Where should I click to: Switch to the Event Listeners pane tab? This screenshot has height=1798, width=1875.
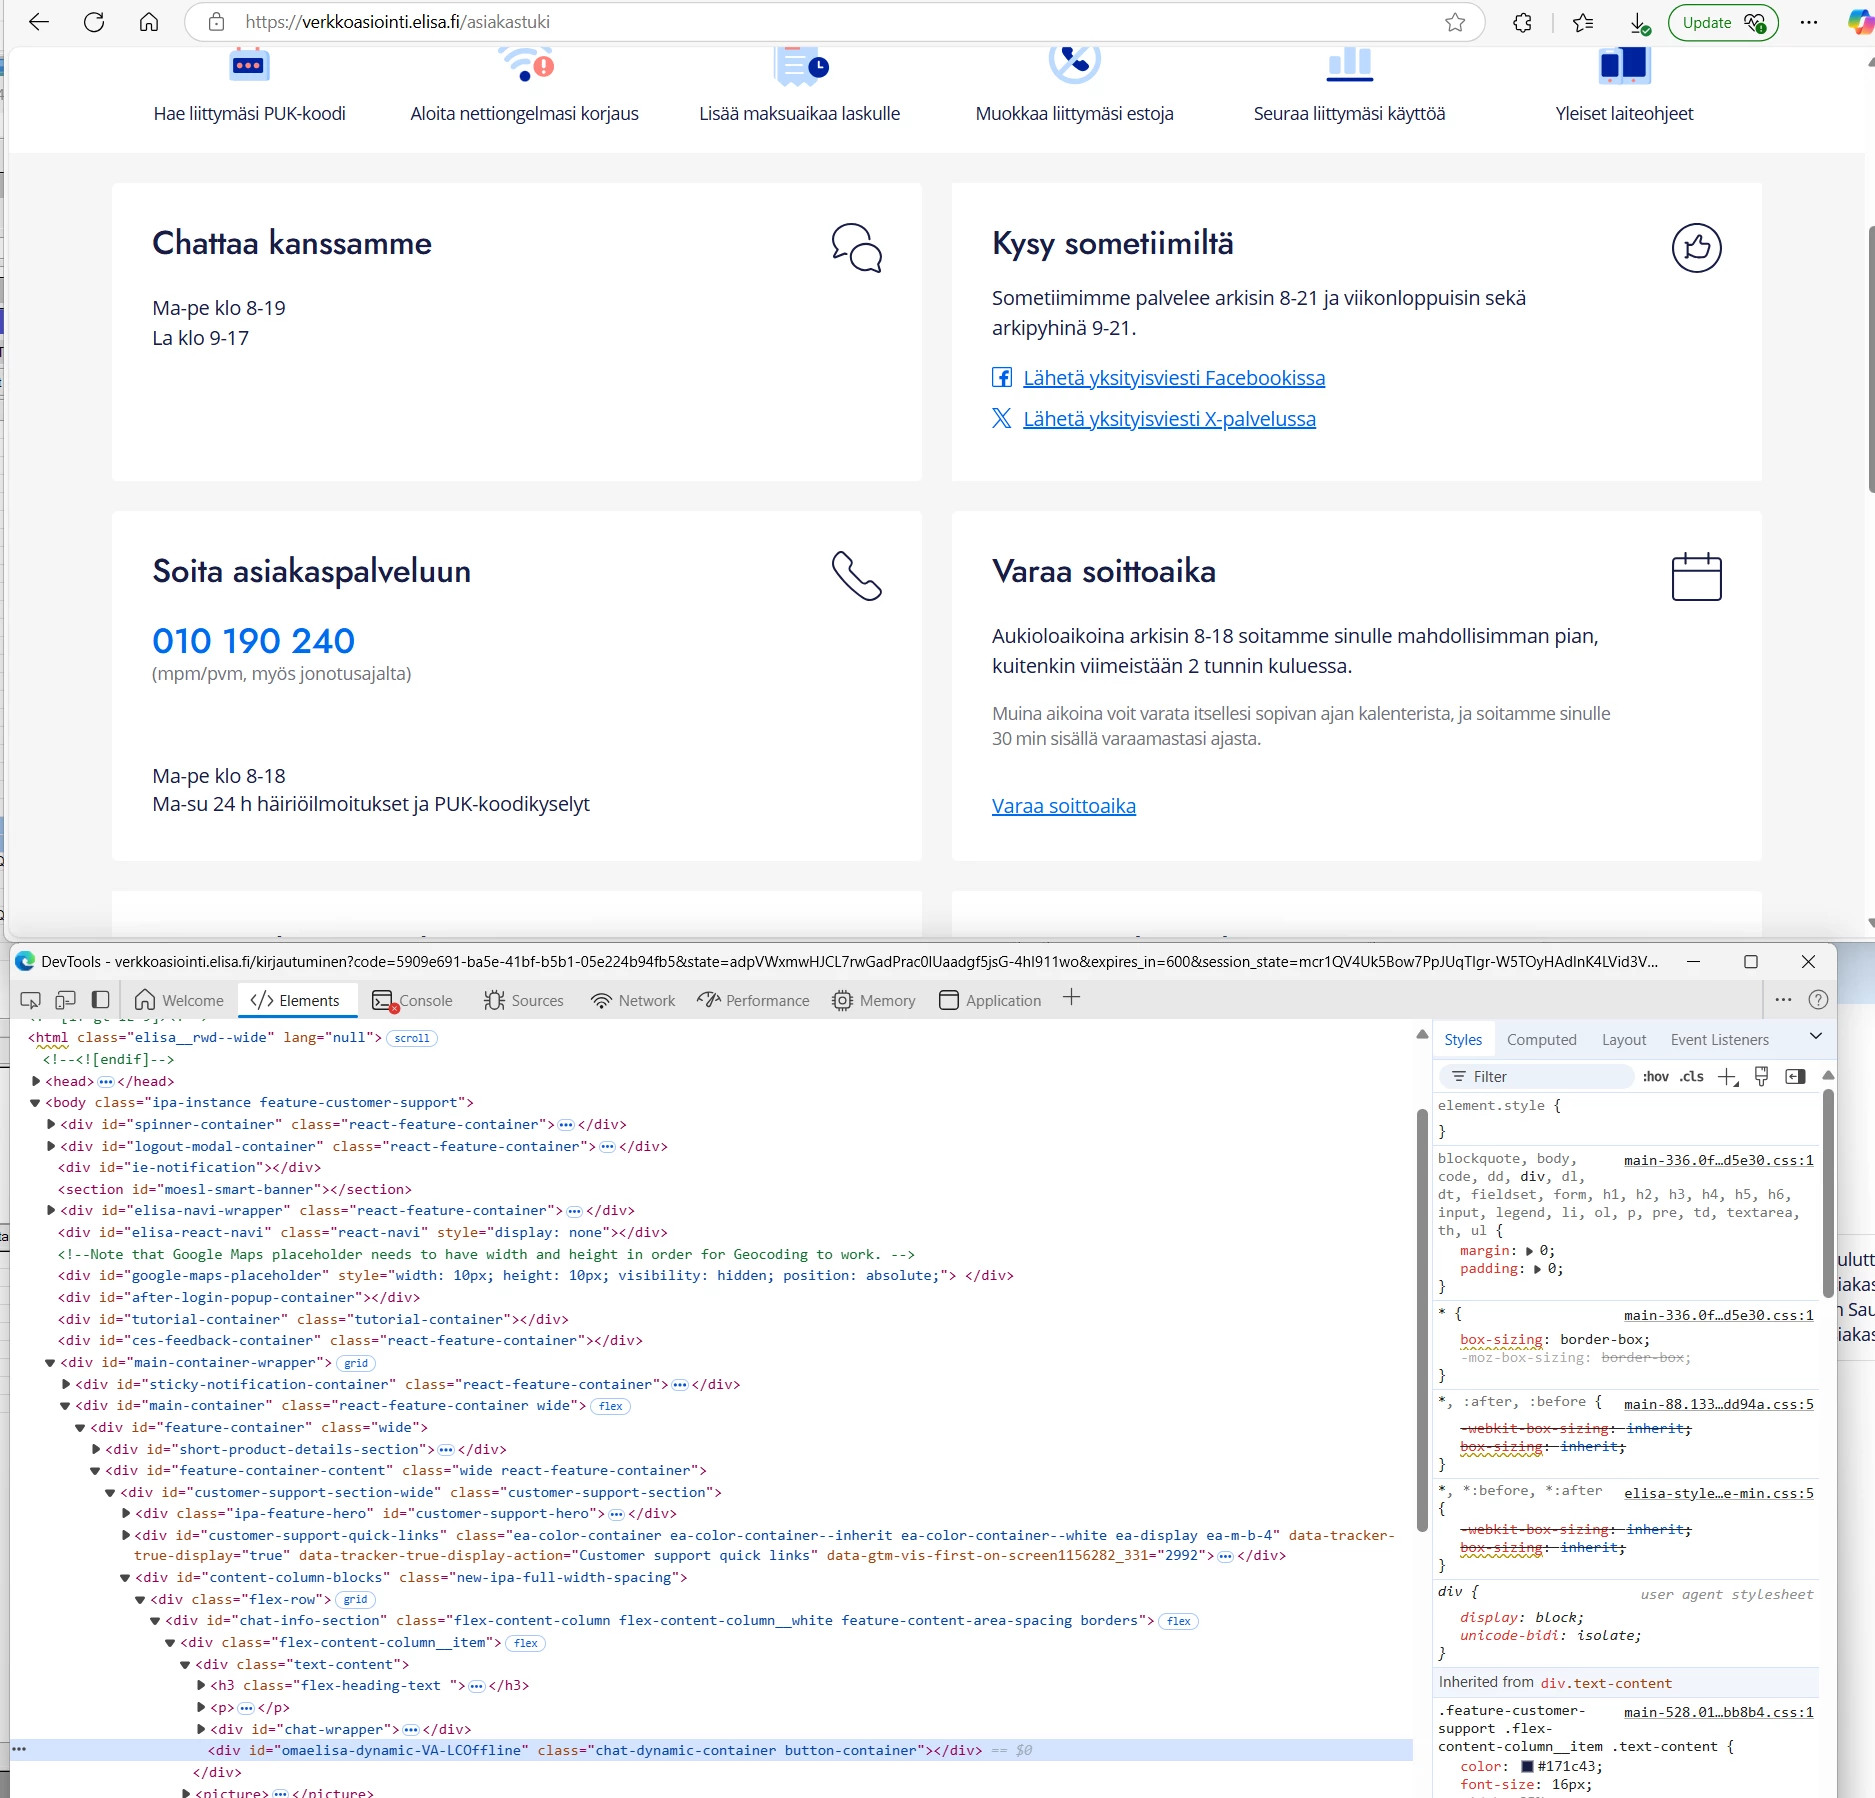coord(1720,1040)
